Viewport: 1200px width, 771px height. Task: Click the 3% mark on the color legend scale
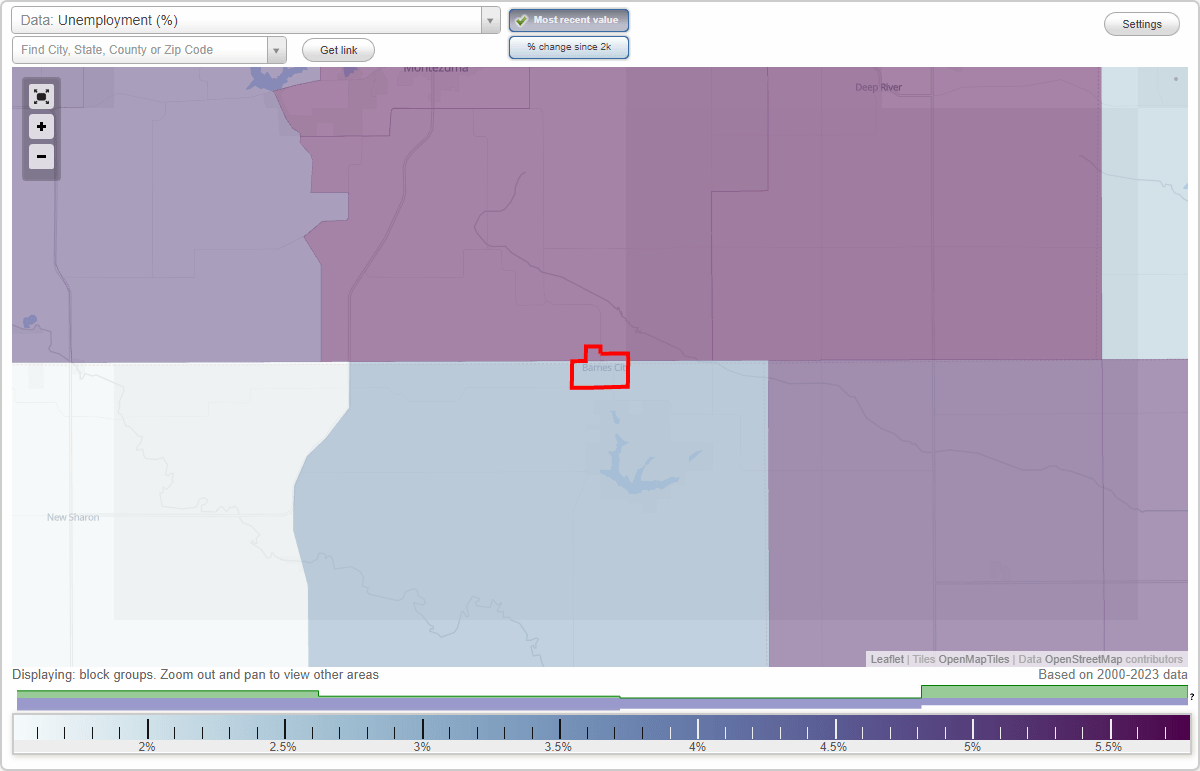tap(422, 730)
